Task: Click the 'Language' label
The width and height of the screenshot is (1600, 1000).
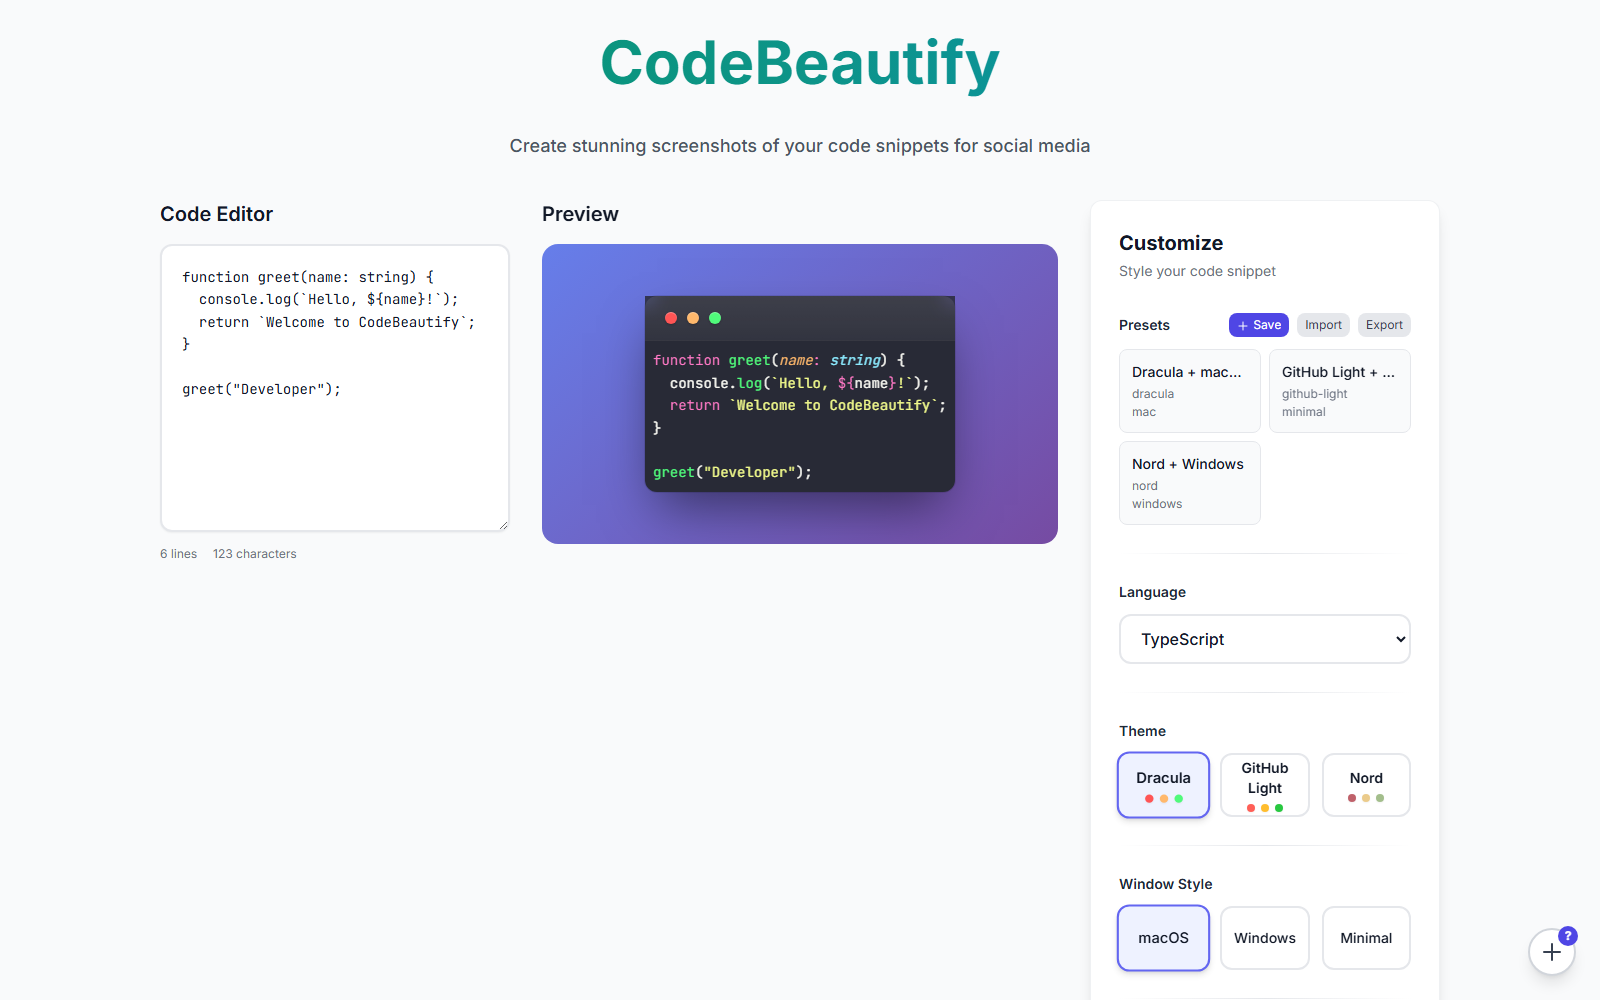Action: 1152,592
